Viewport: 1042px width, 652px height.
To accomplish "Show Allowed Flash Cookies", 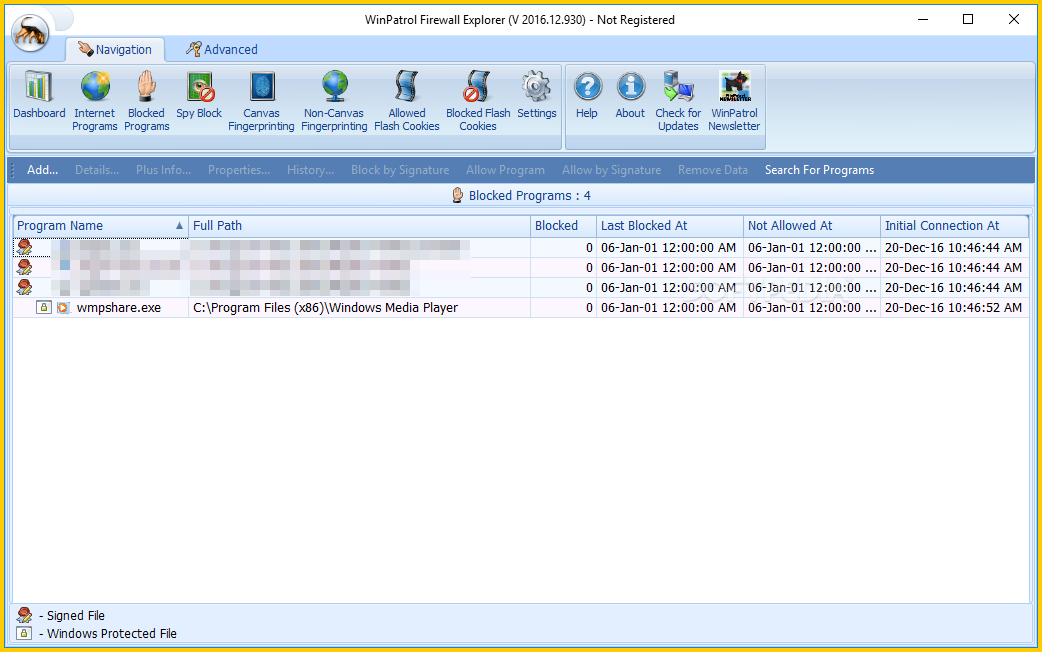I will click(407, 101).
